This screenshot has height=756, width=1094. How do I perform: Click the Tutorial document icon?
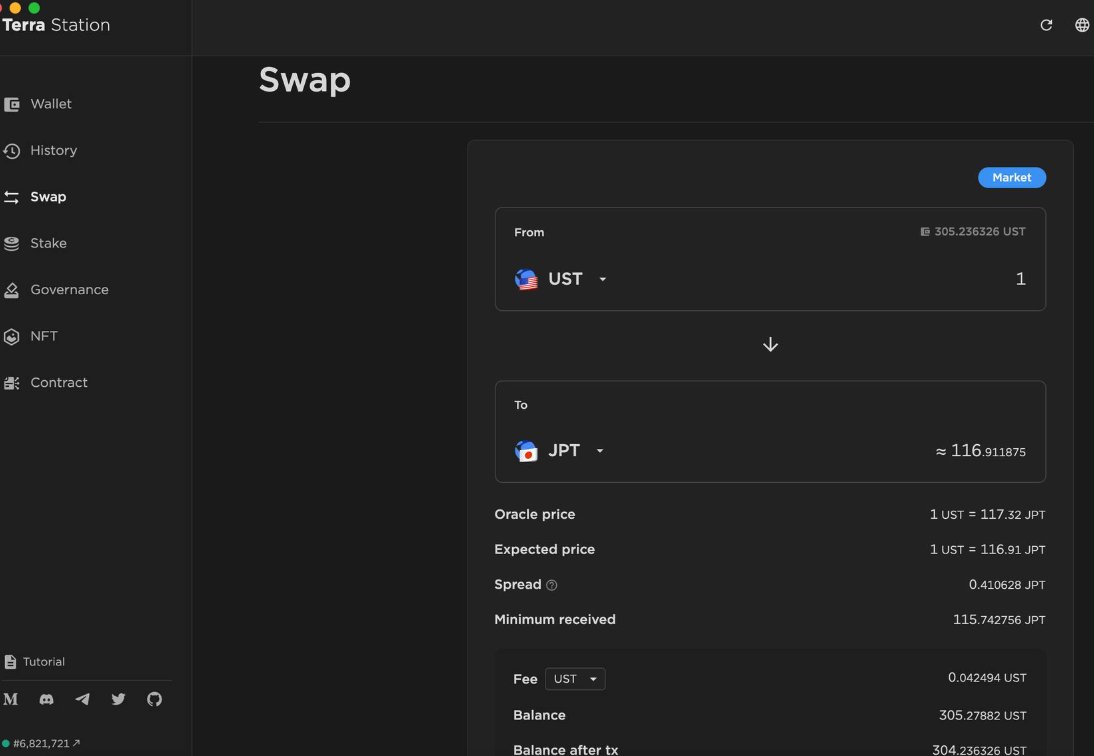pos(10,662)
